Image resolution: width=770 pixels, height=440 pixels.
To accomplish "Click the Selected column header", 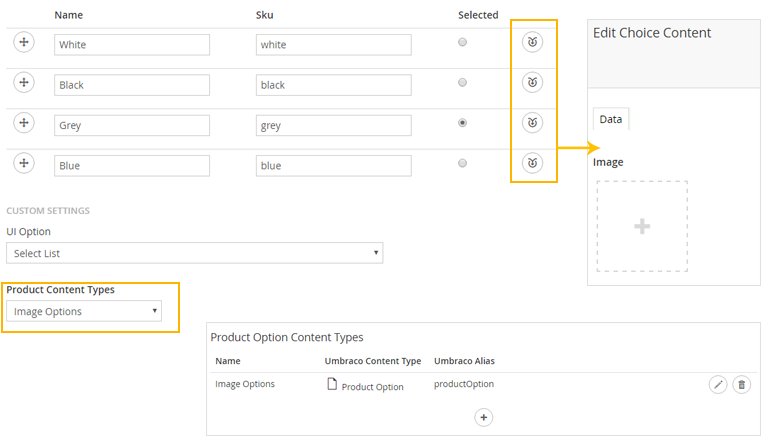I will pos(478,15).
